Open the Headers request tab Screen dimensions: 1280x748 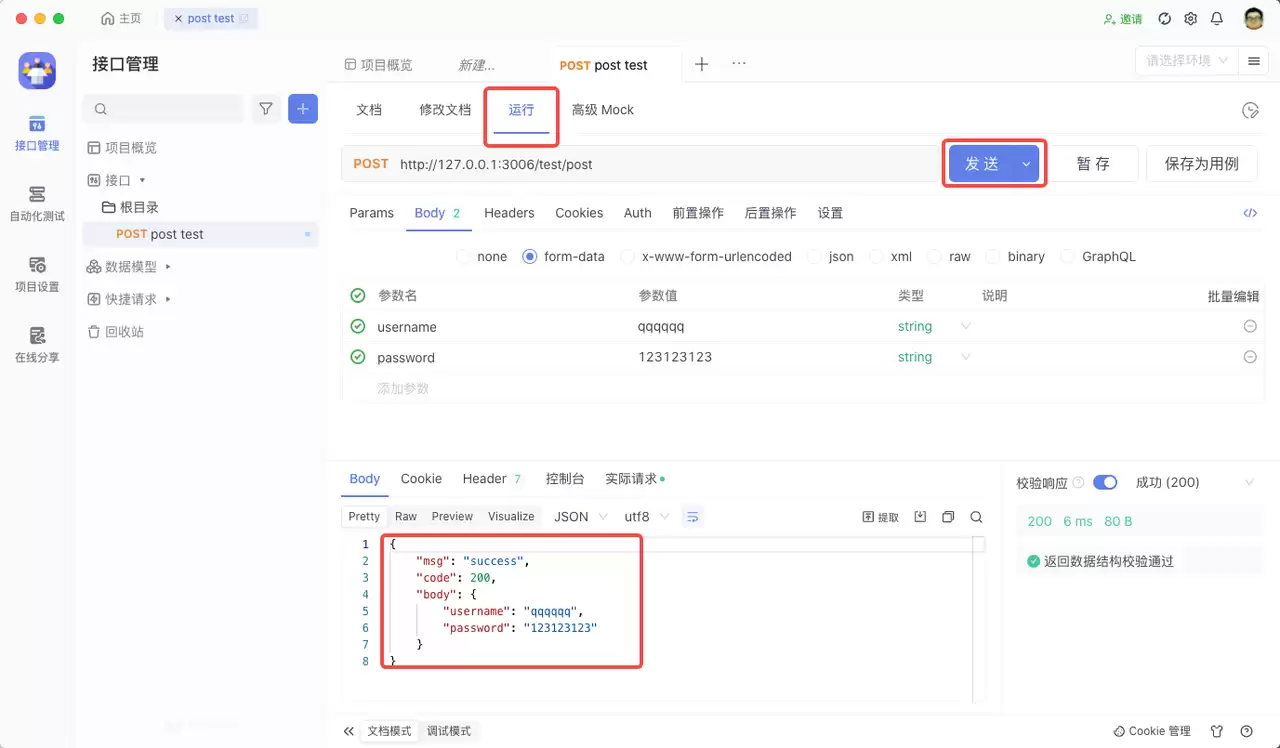point(509,213)
